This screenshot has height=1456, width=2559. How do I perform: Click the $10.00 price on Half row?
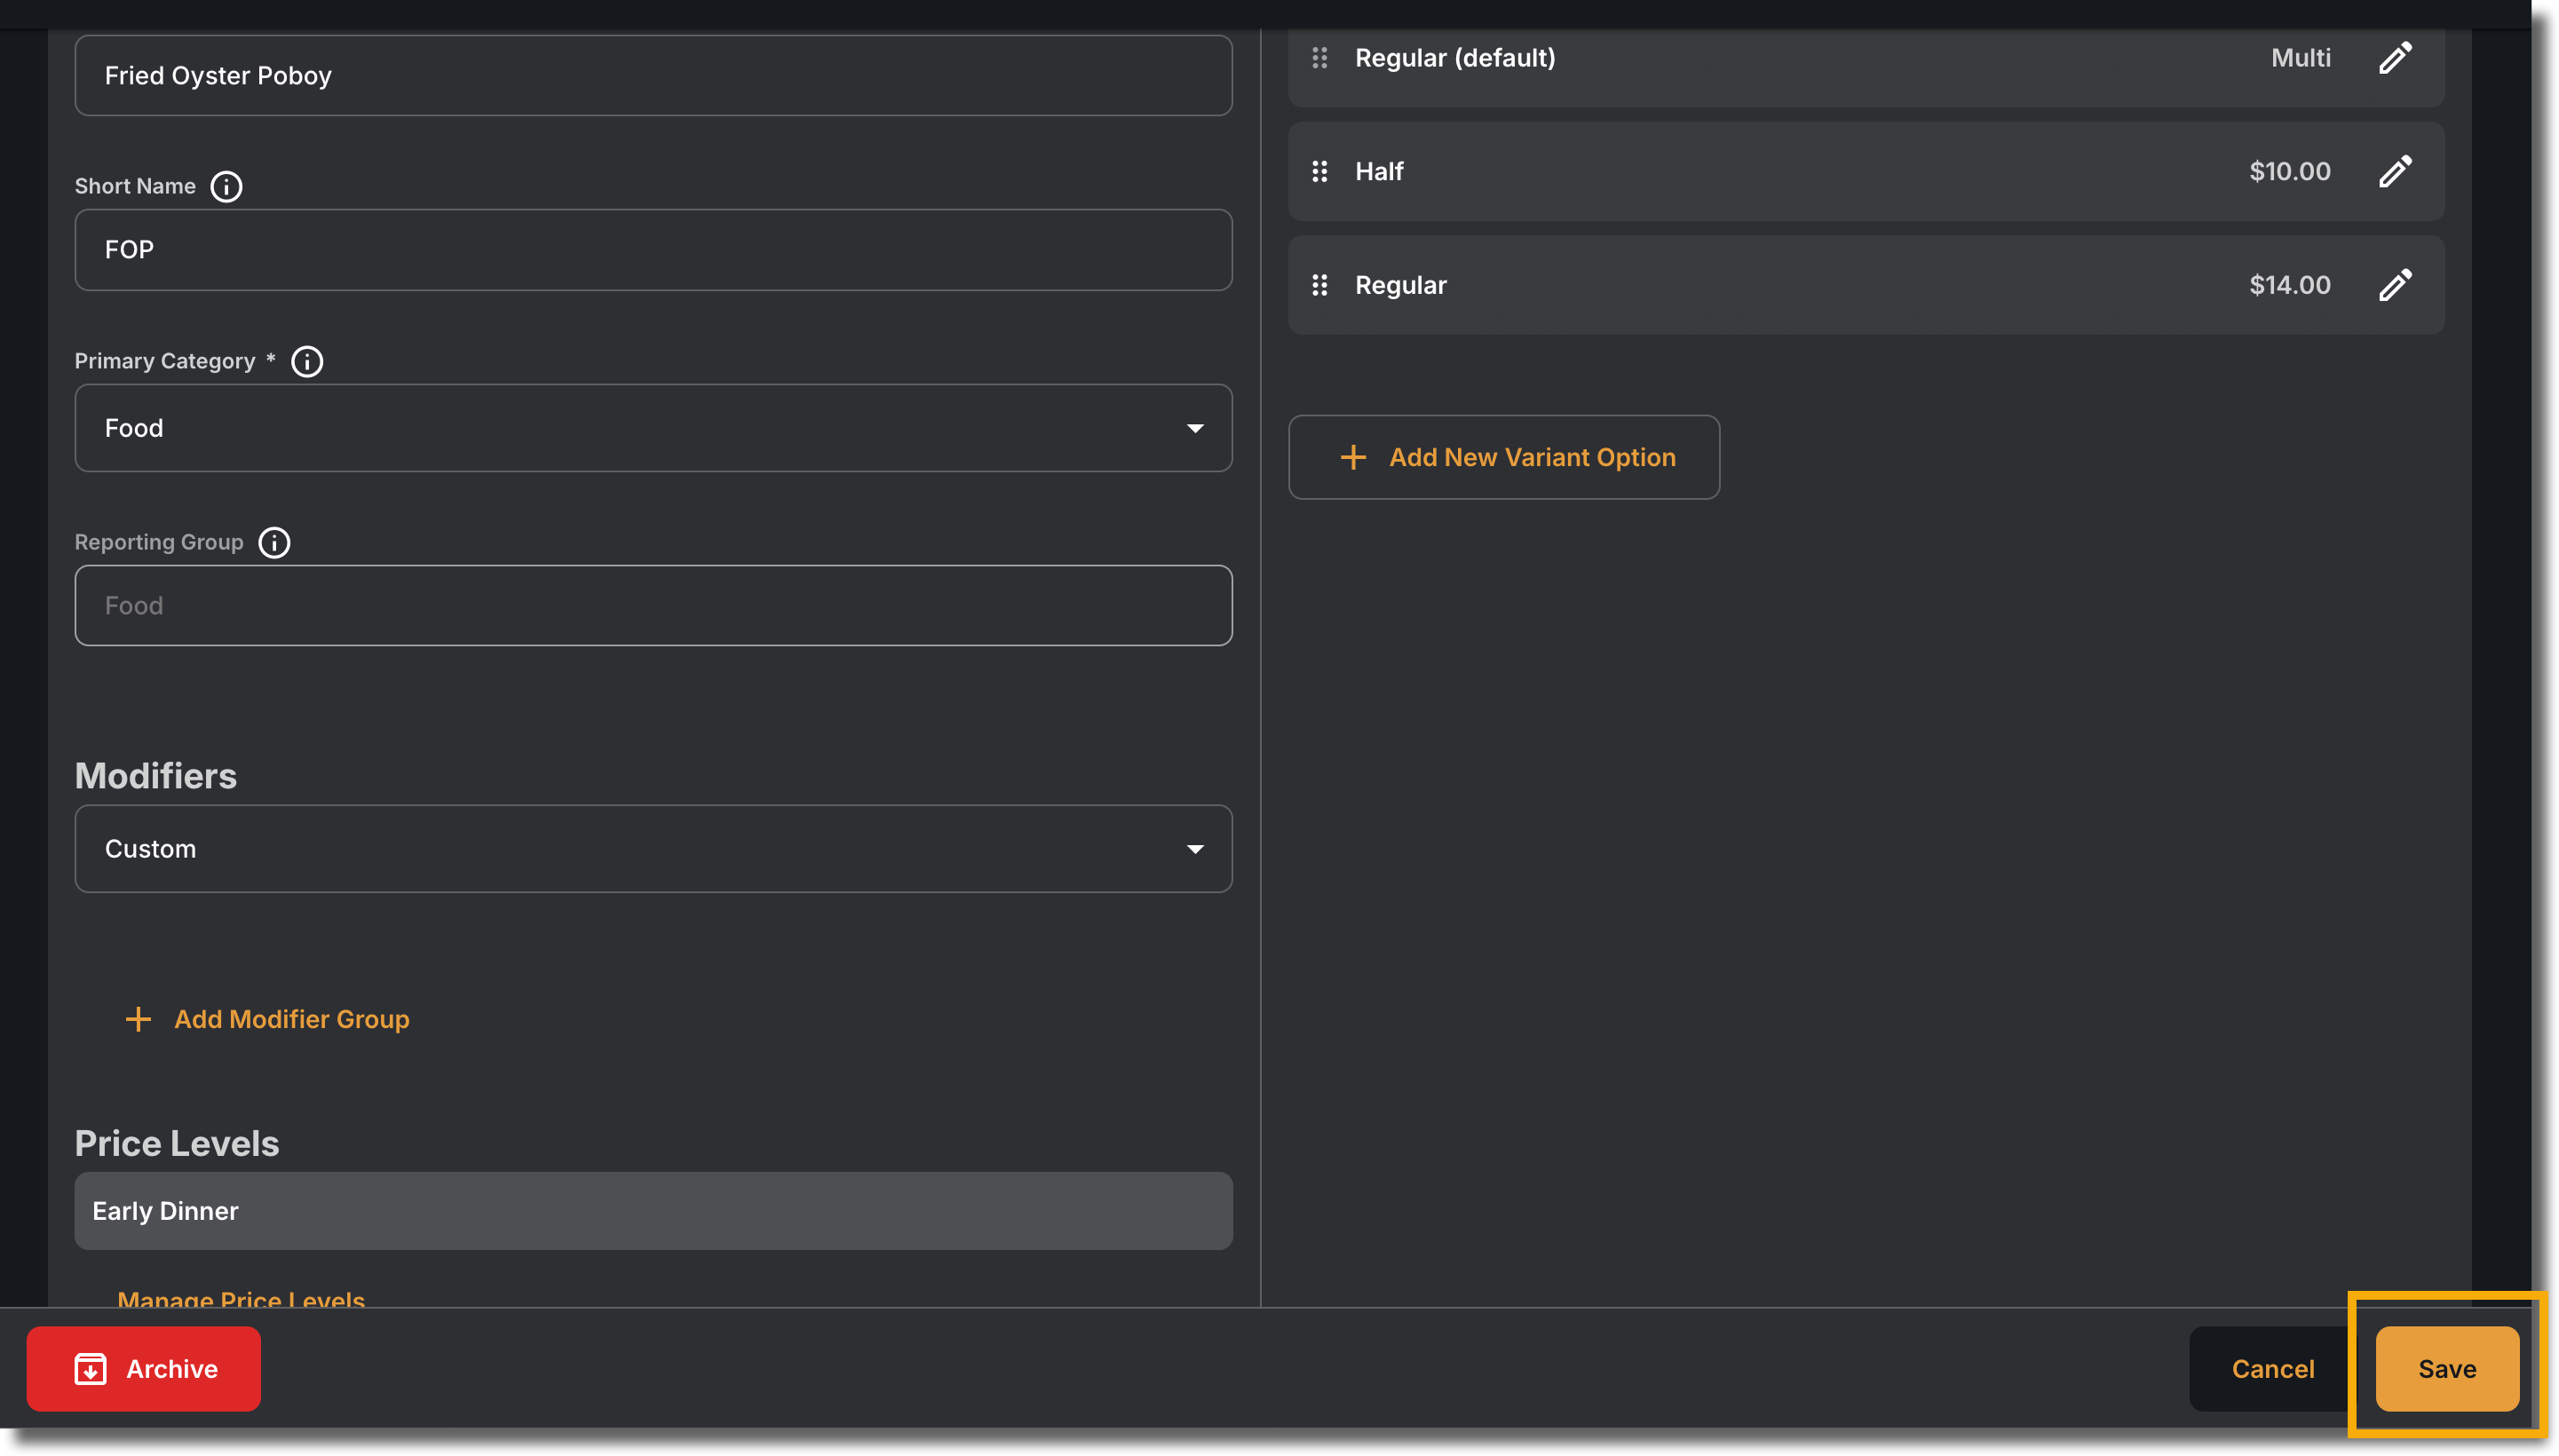click(x=2289, y=172)
